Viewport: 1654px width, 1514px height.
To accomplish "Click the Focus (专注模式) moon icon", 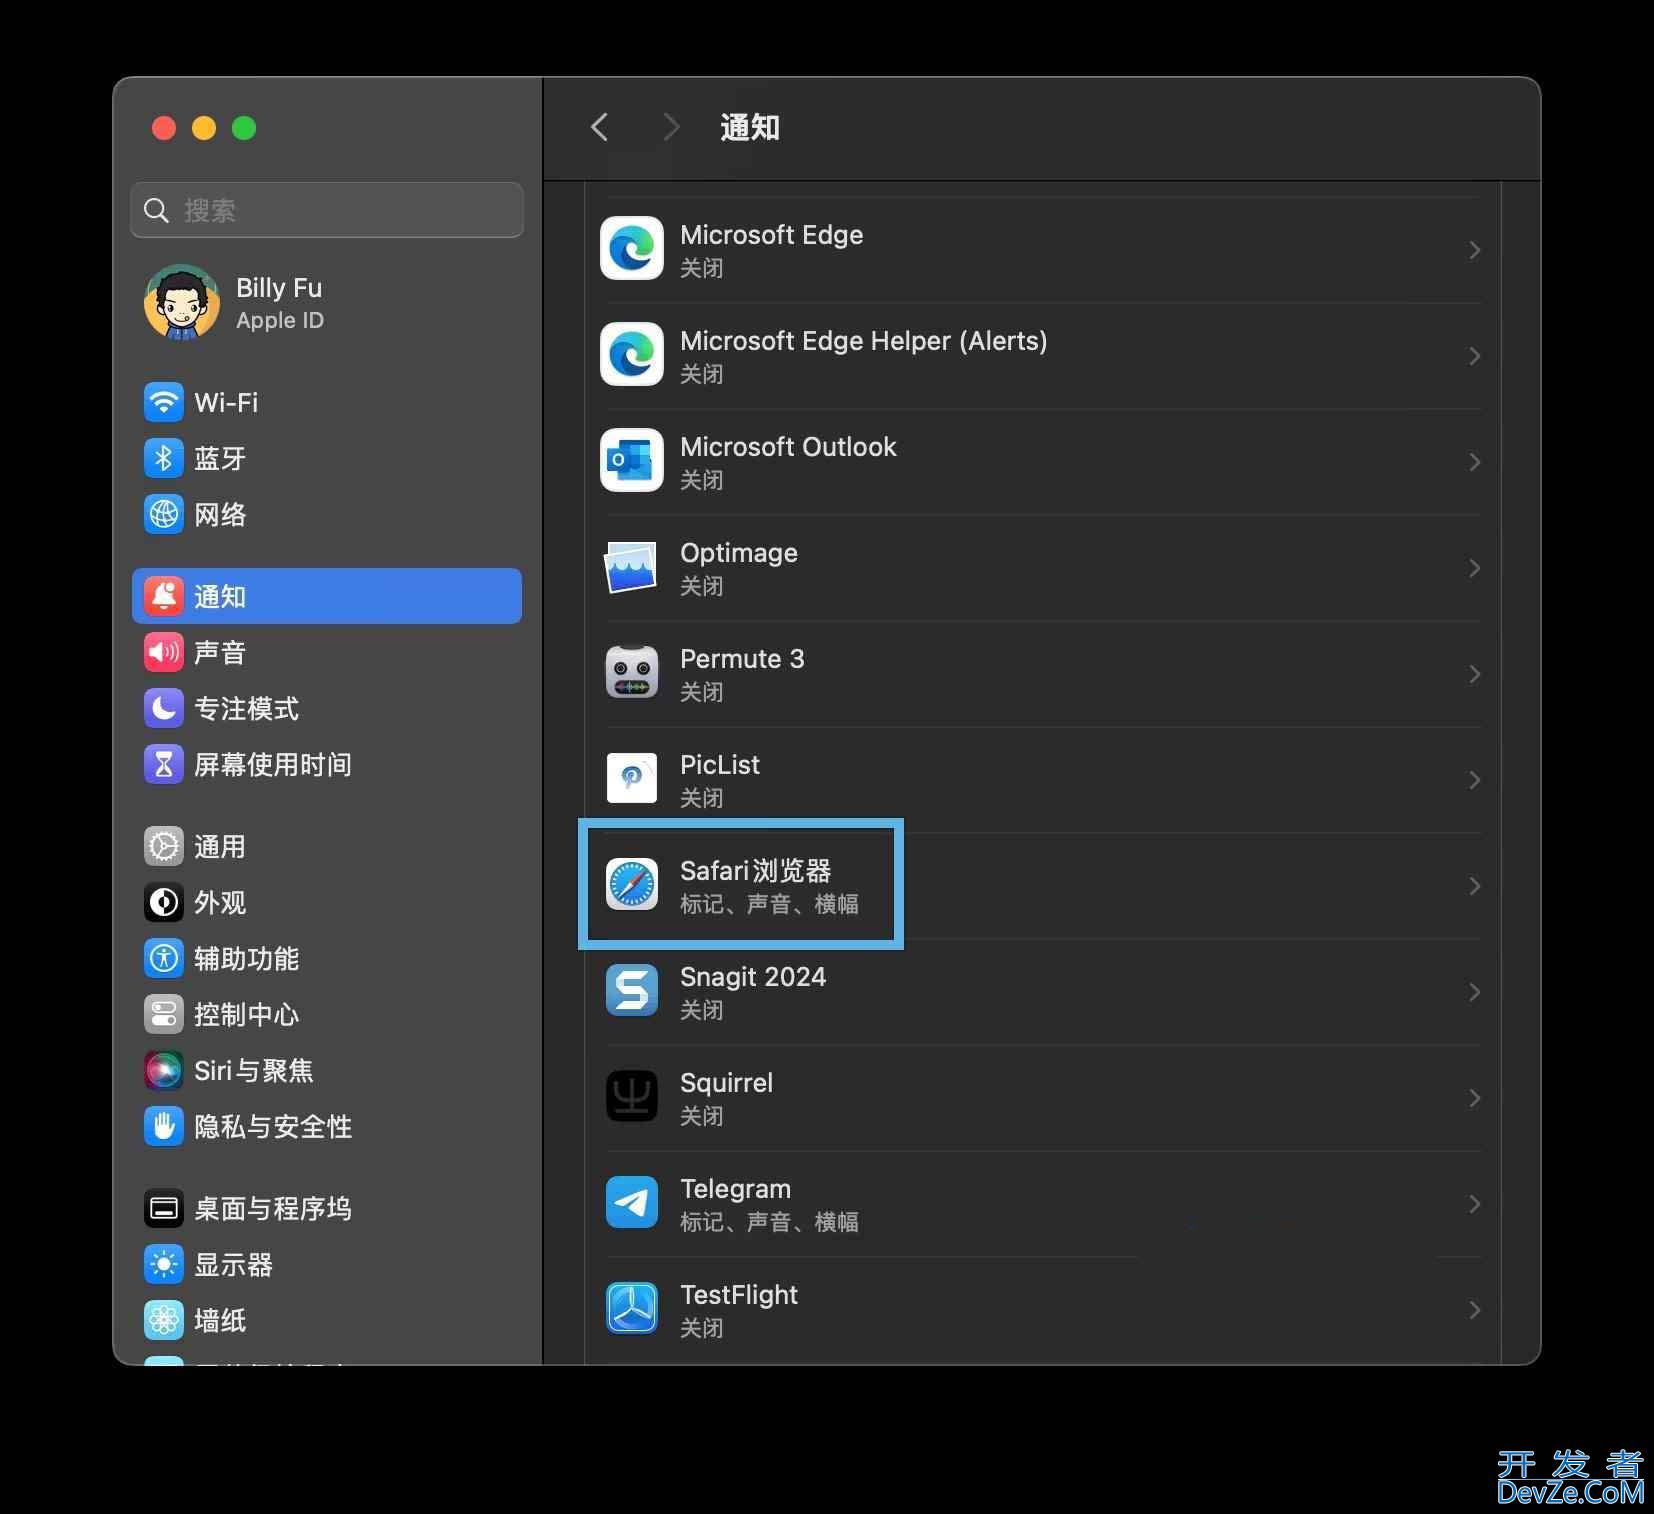I will coord(164,708).
